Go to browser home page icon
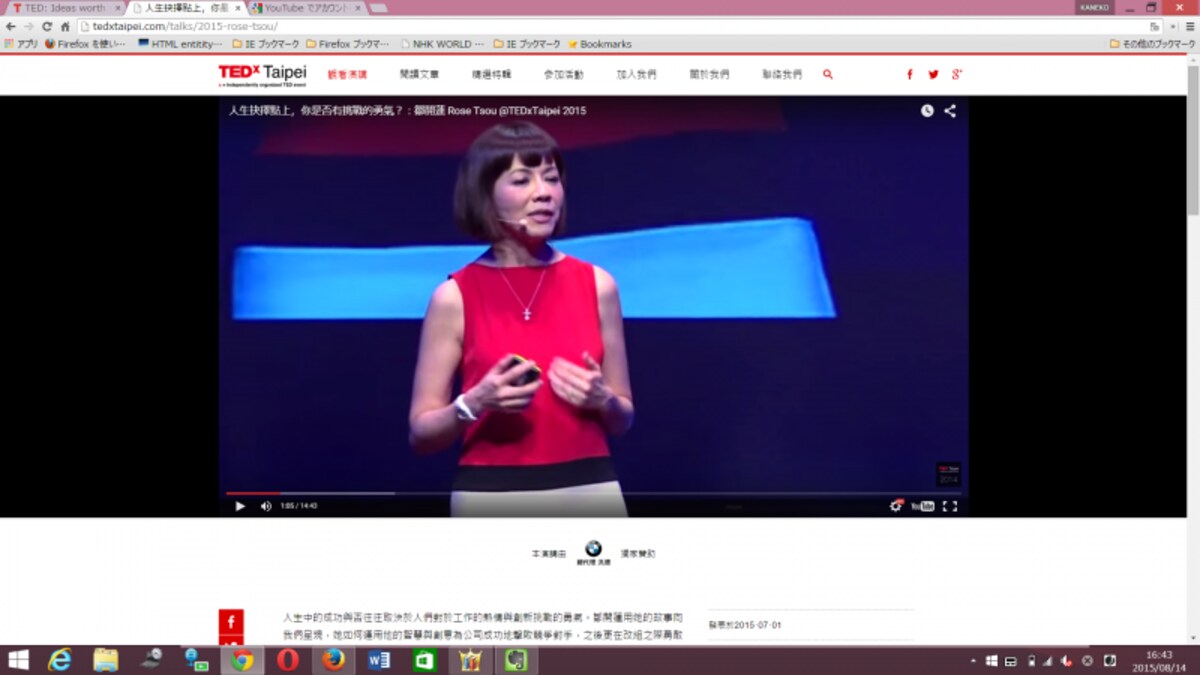Screen dimensions: 1200x675 click(x=65, y=26)
